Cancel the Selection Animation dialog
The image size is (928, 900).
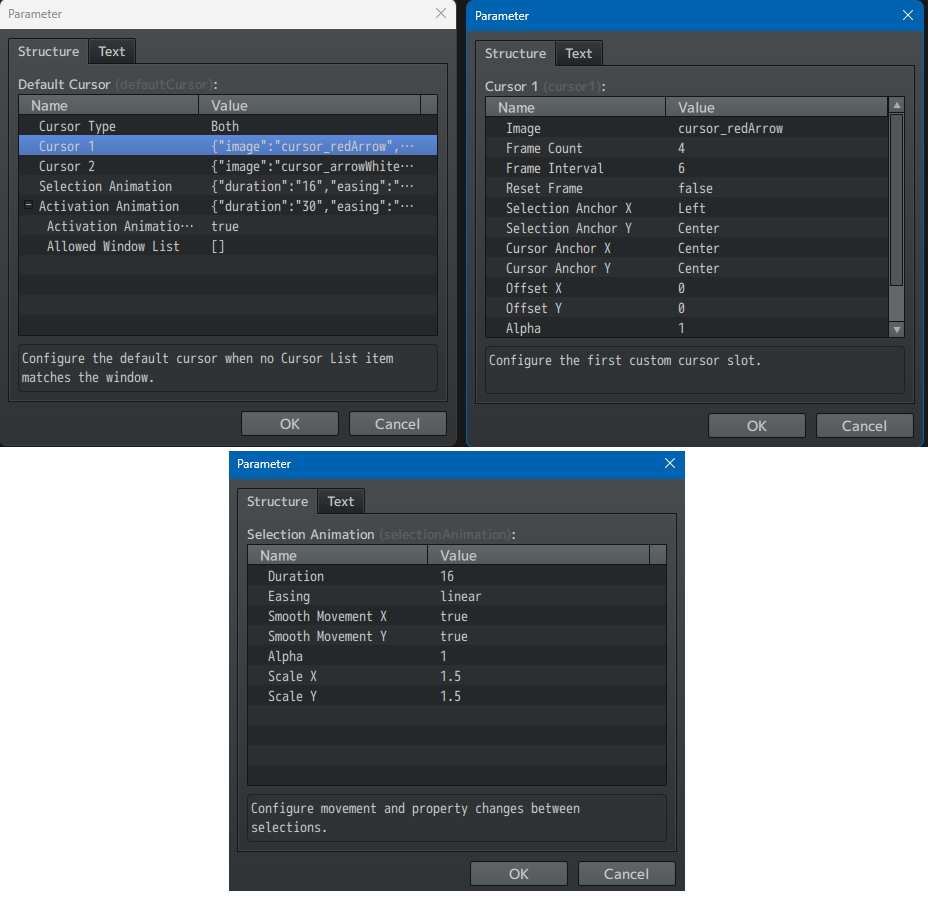coord(627,873)
